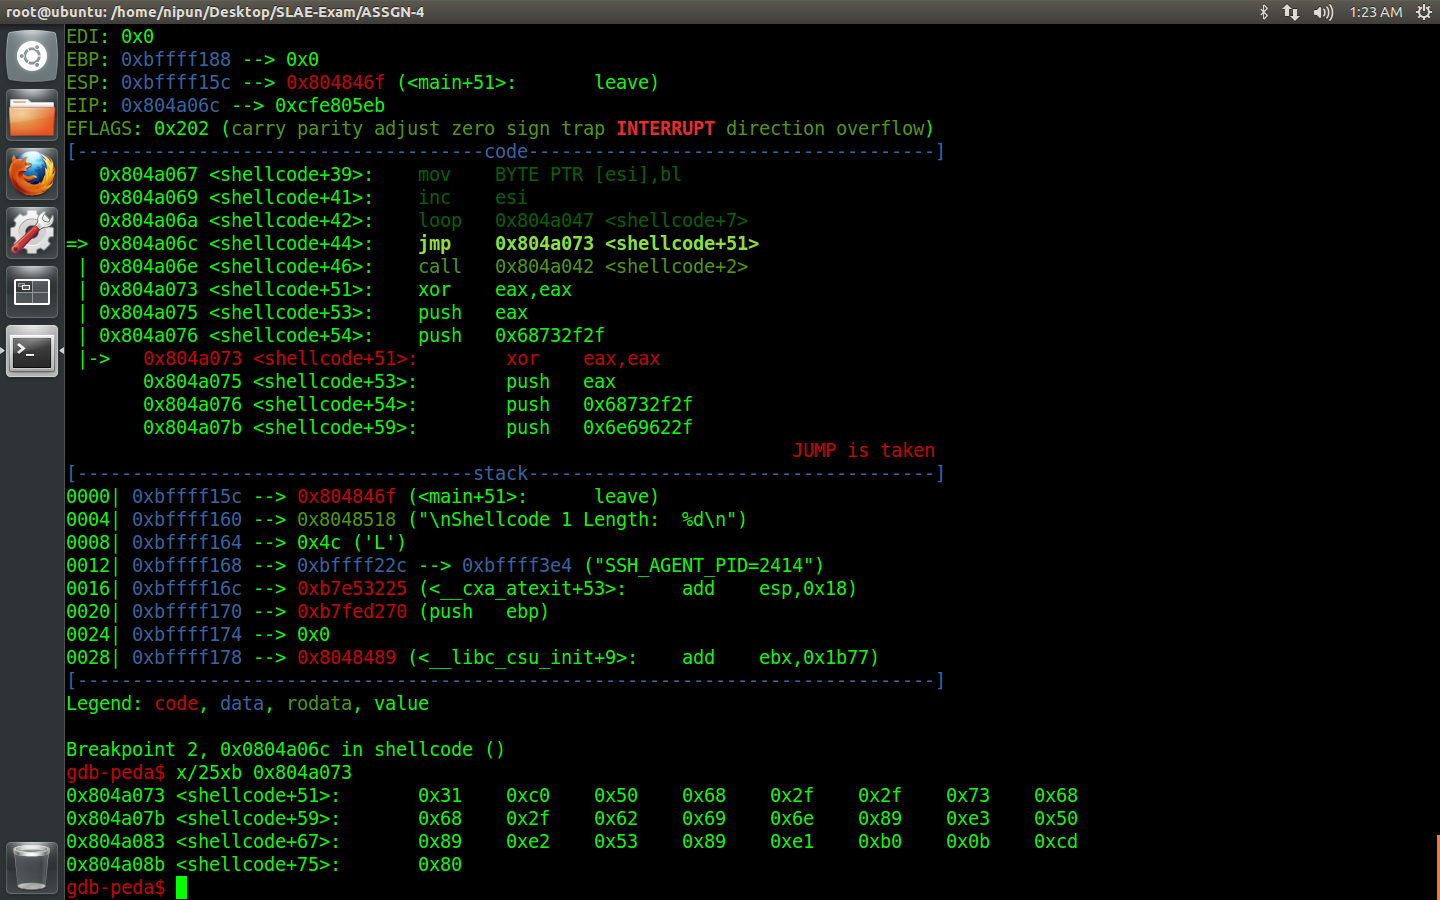The image size is (1440, 900).
Task: Open the 1:23 AM clock menu
Action: (1375, 12)
